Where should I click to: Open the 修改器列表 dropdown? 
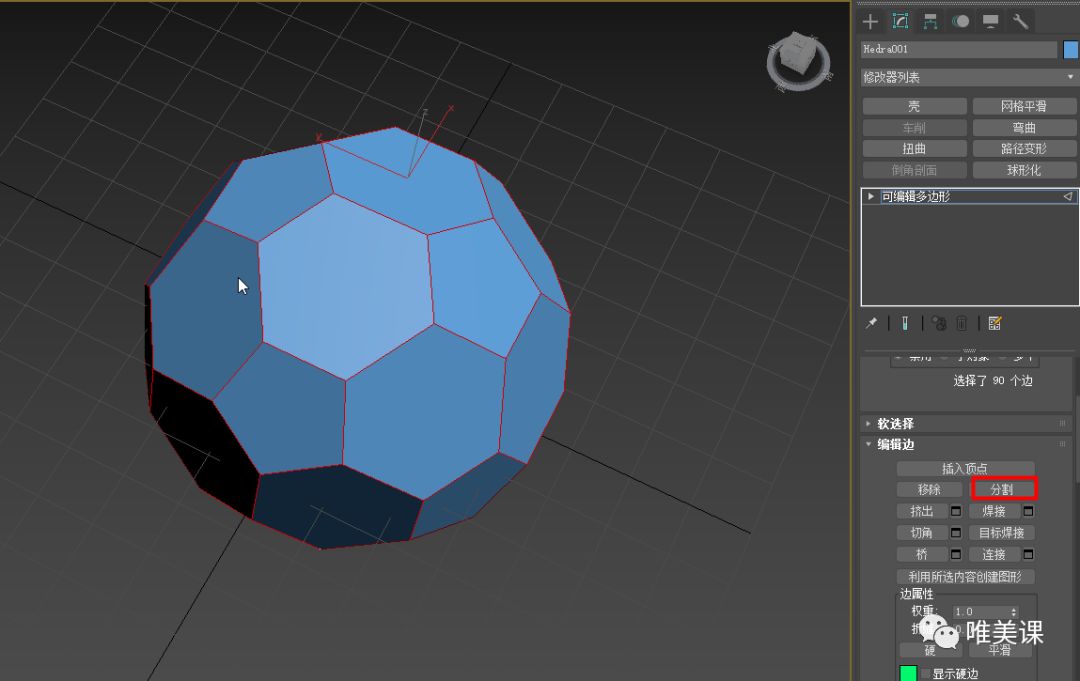[965, 77]
